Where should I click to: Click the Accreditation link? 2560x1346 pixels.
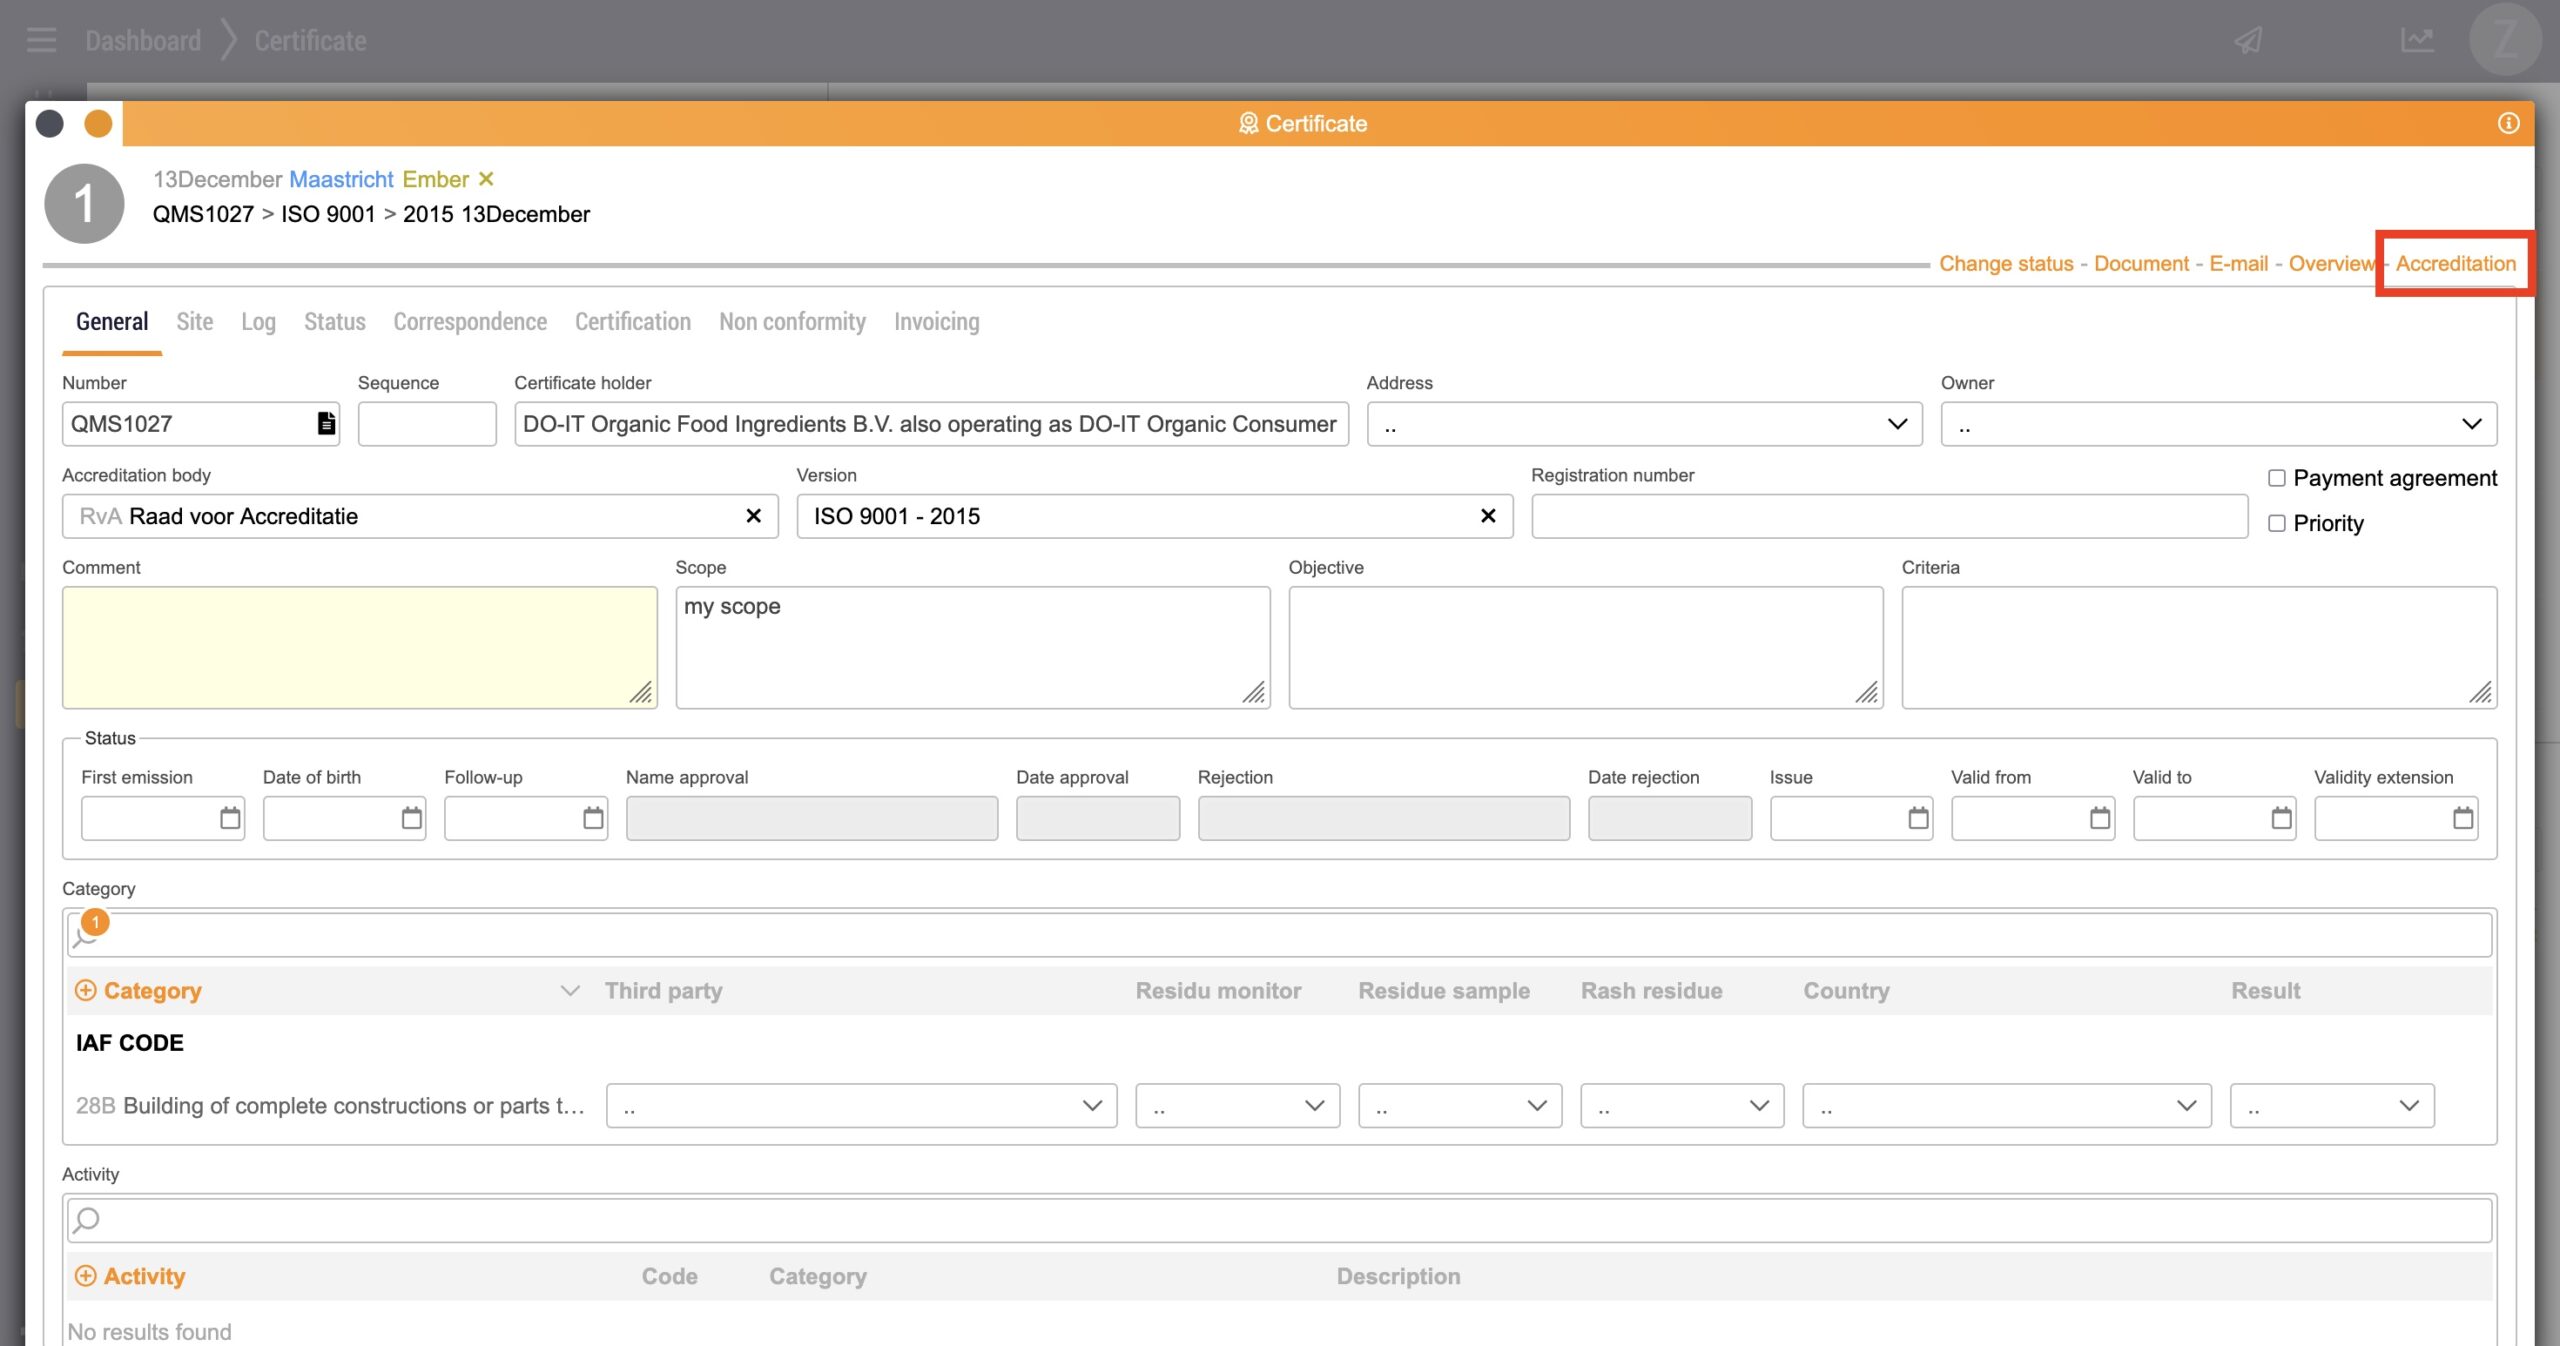click(2455, 264)
